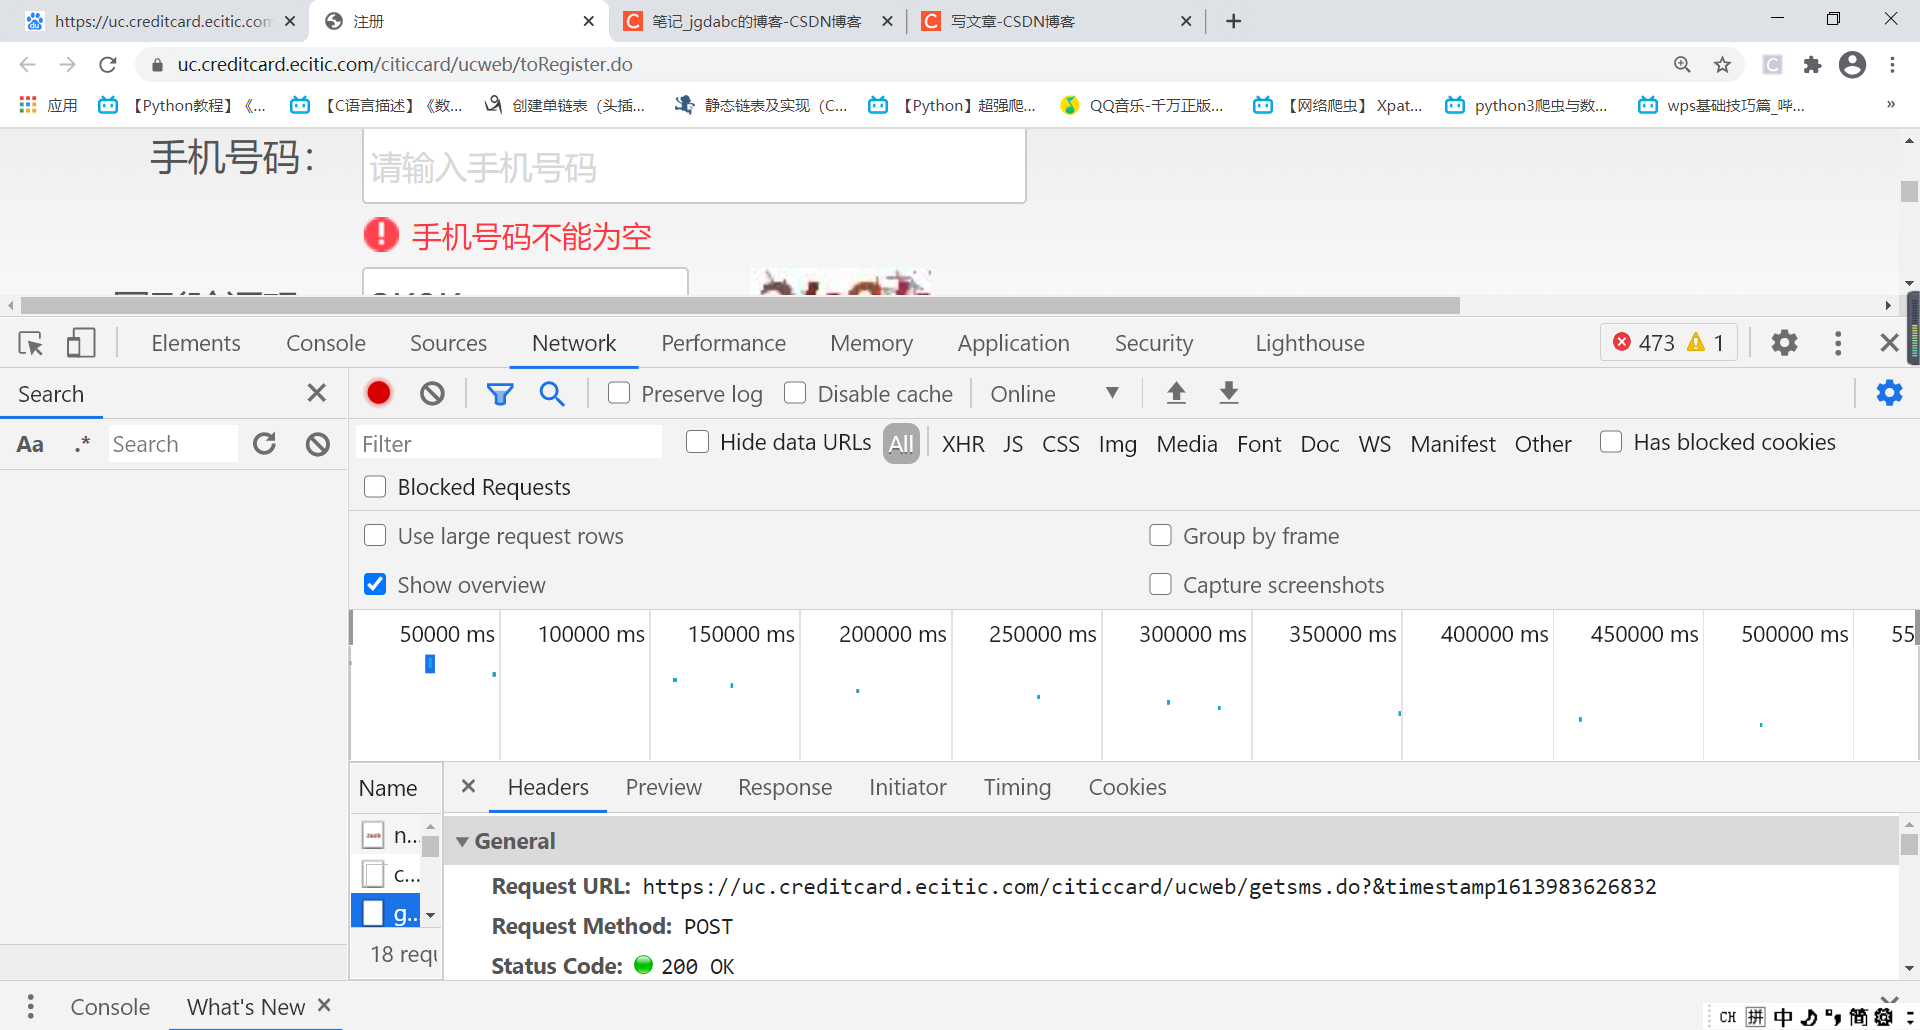Click the import HAR upload arrow
Viewport: 1920px width, 1030px height.
point(1176,393)
